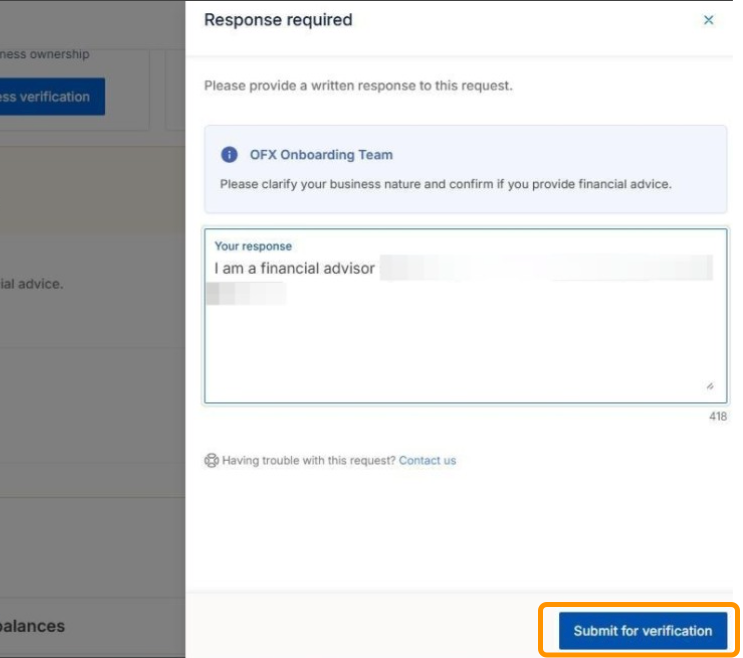Click the text area resize handle
Viewport: 743px width, 658px height.
(x=710, y=387)
